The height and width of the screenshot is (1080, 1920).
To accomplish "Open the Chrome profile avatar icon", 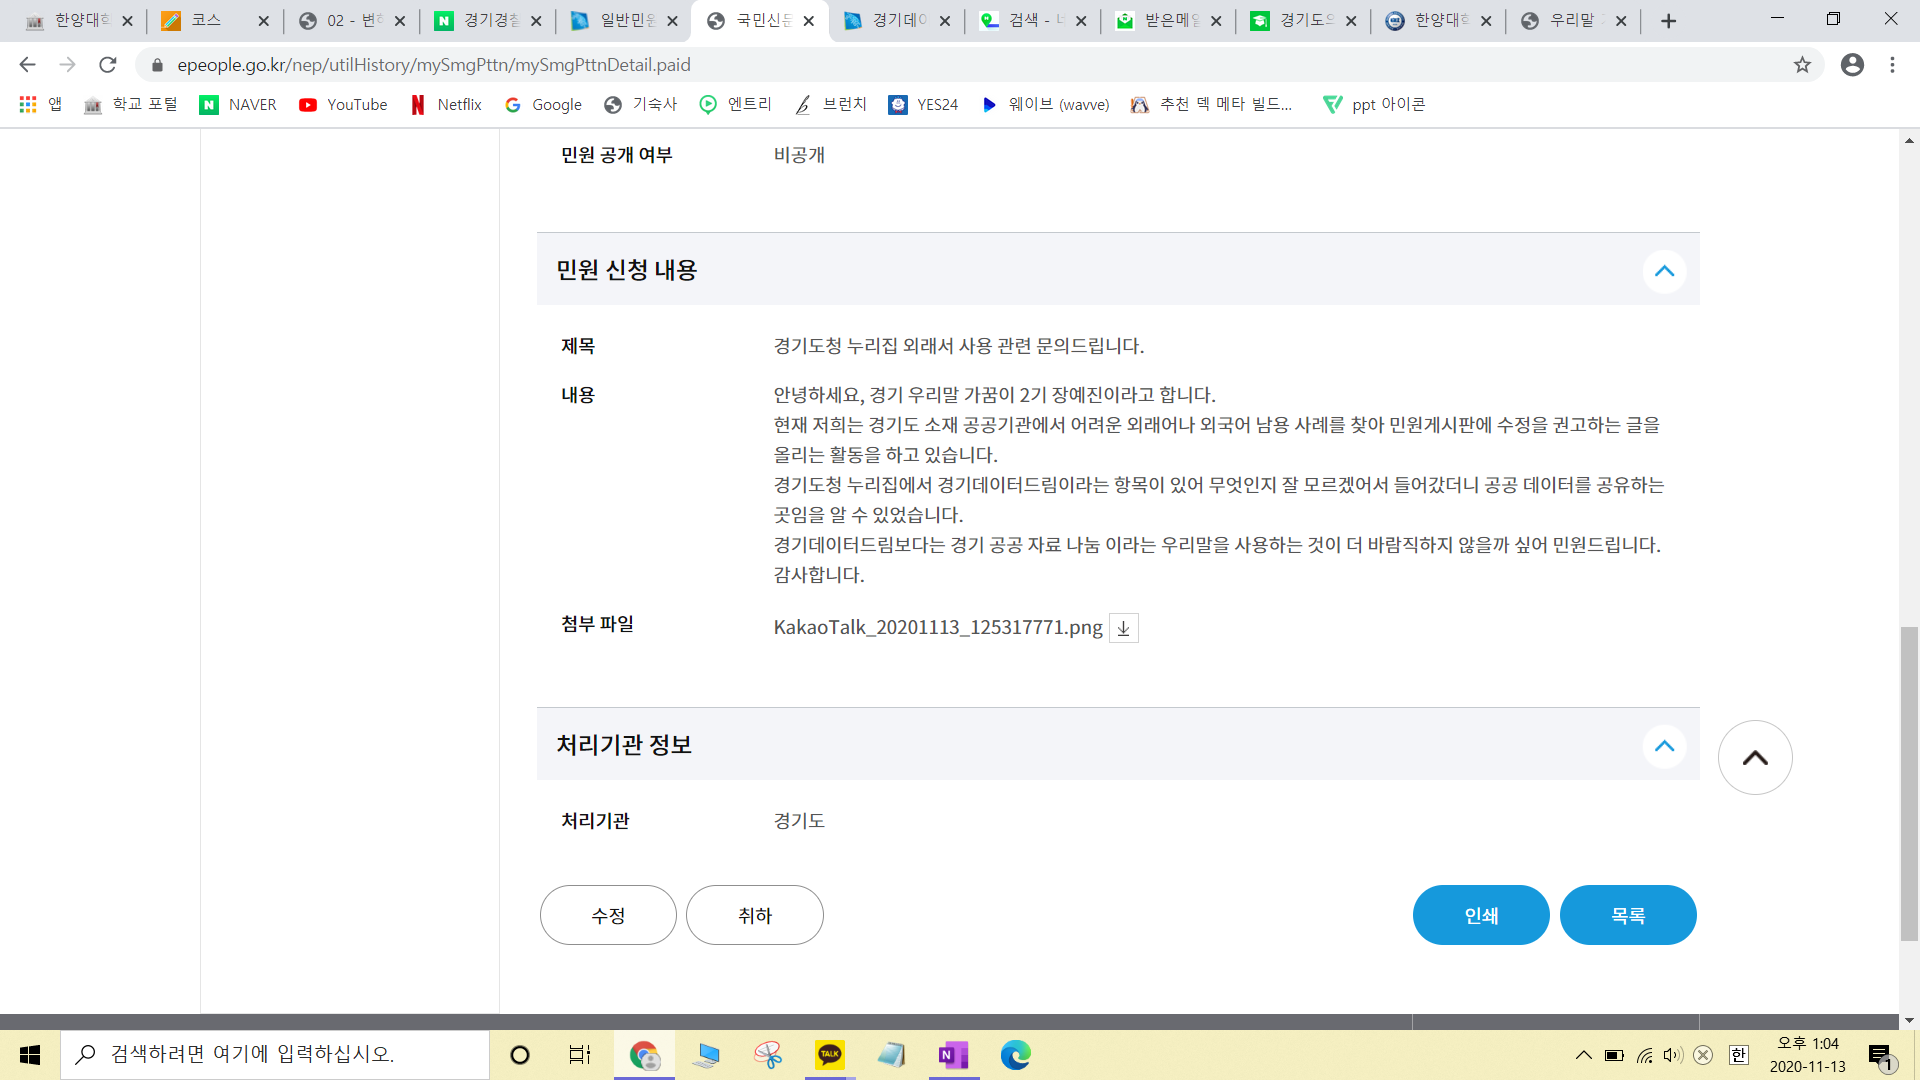I will pos(1852,65).
